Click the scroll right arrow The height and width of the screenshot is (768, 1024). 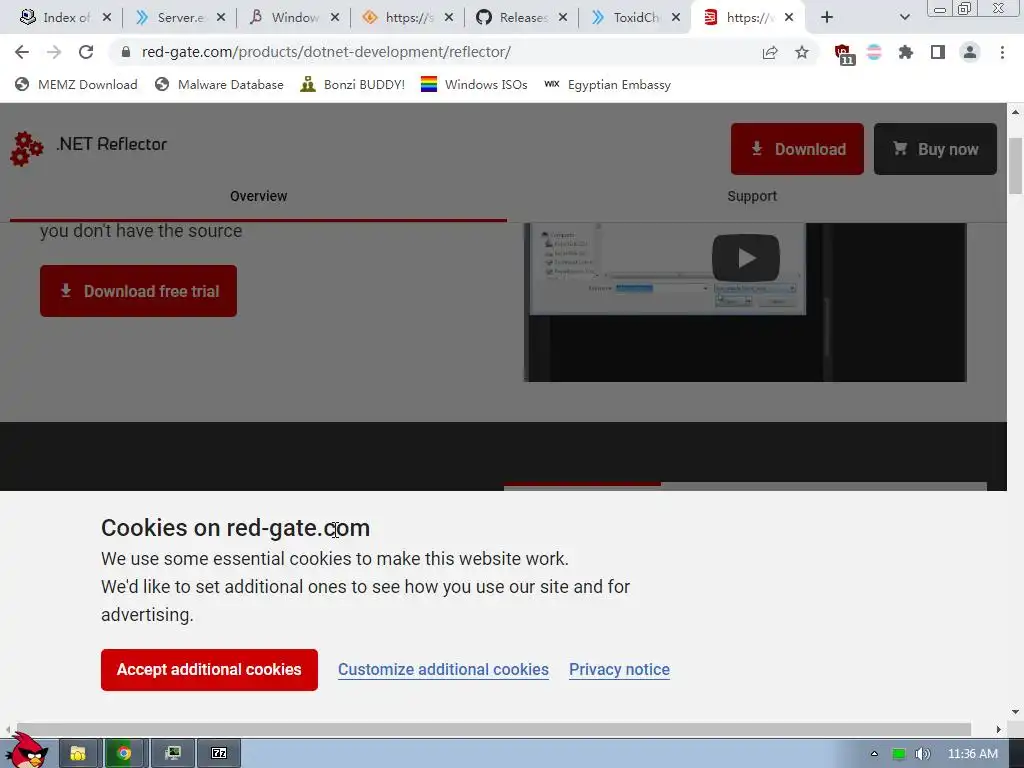tap(999, 729)
